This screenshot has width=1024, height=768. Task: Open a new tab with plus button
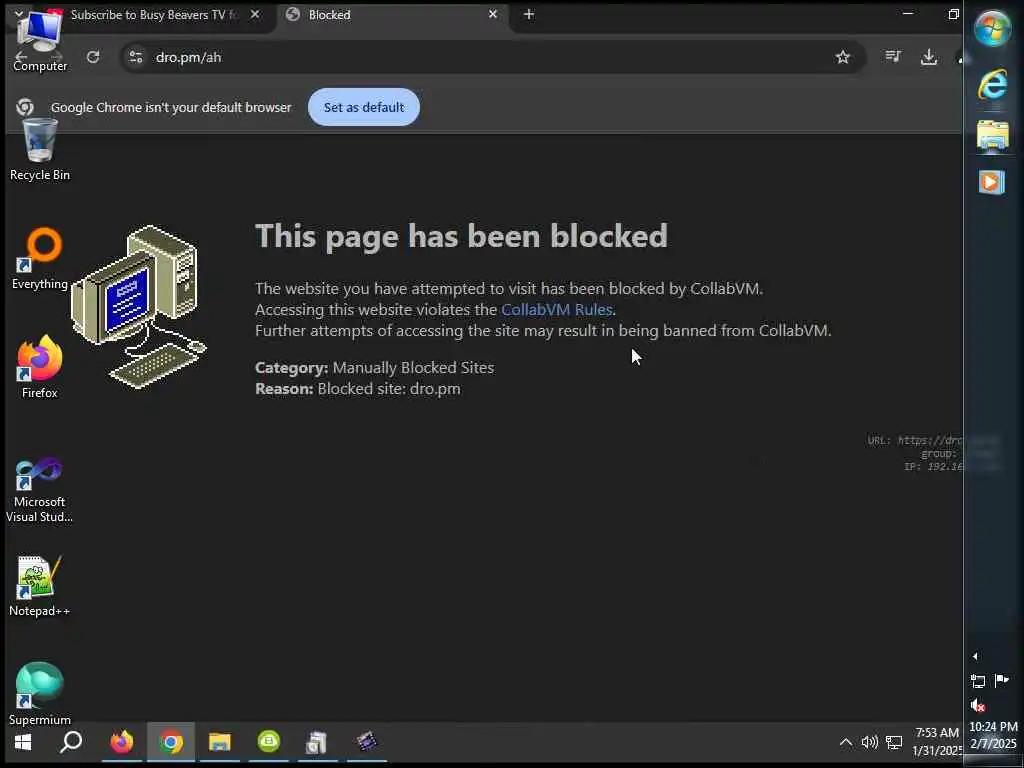click(x=529, y=14)
